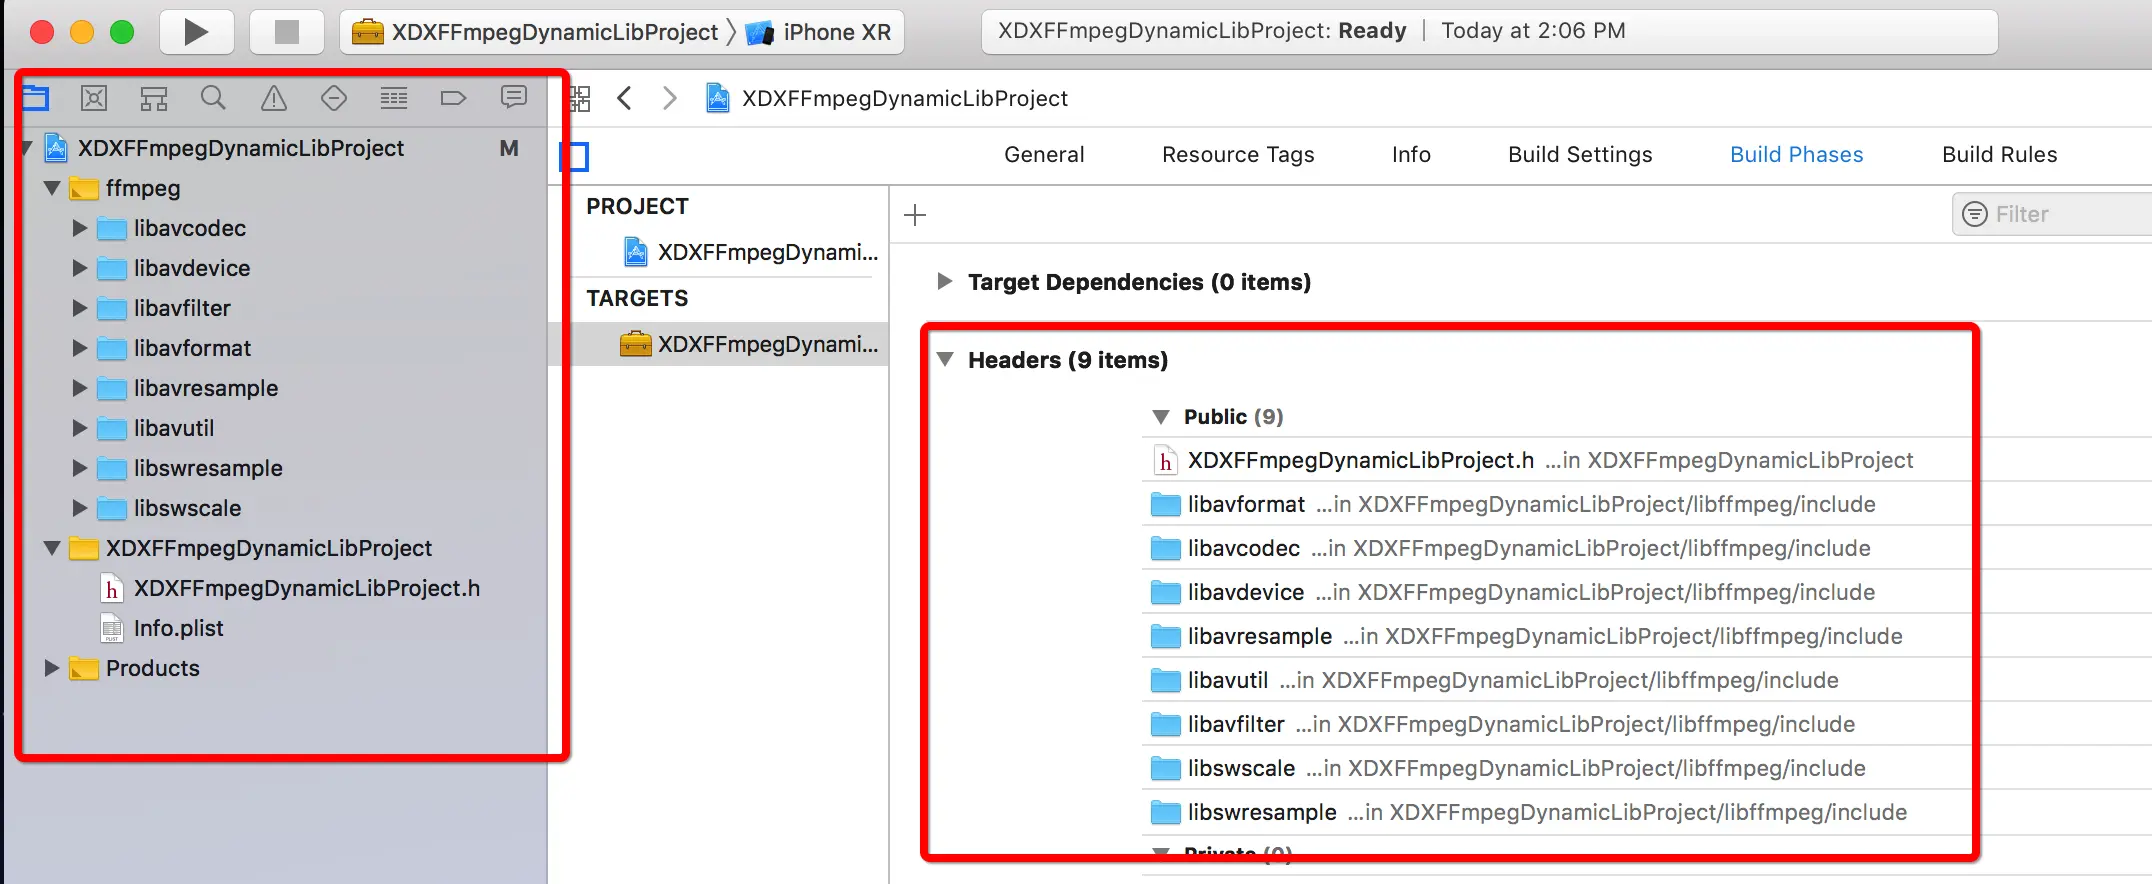Select XDXFFmpegDynamicLibProject.h public header row
This screenshot has height=884, width=2152.
pos(1556,460)
